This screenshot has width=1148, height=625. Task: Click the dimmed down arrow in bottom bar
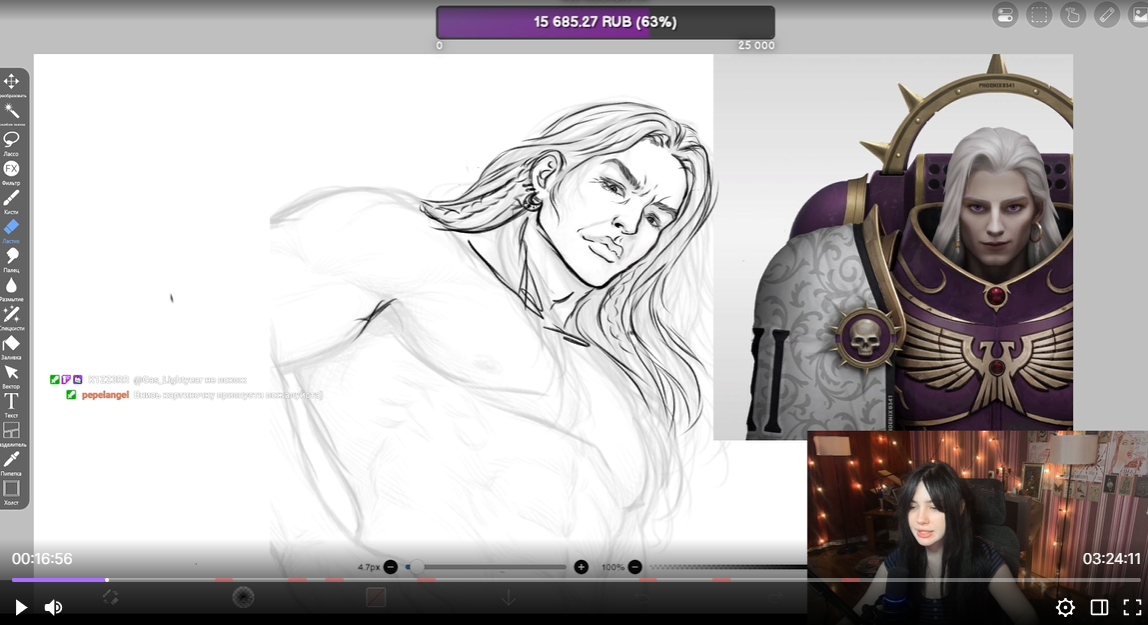pos(508,598)
